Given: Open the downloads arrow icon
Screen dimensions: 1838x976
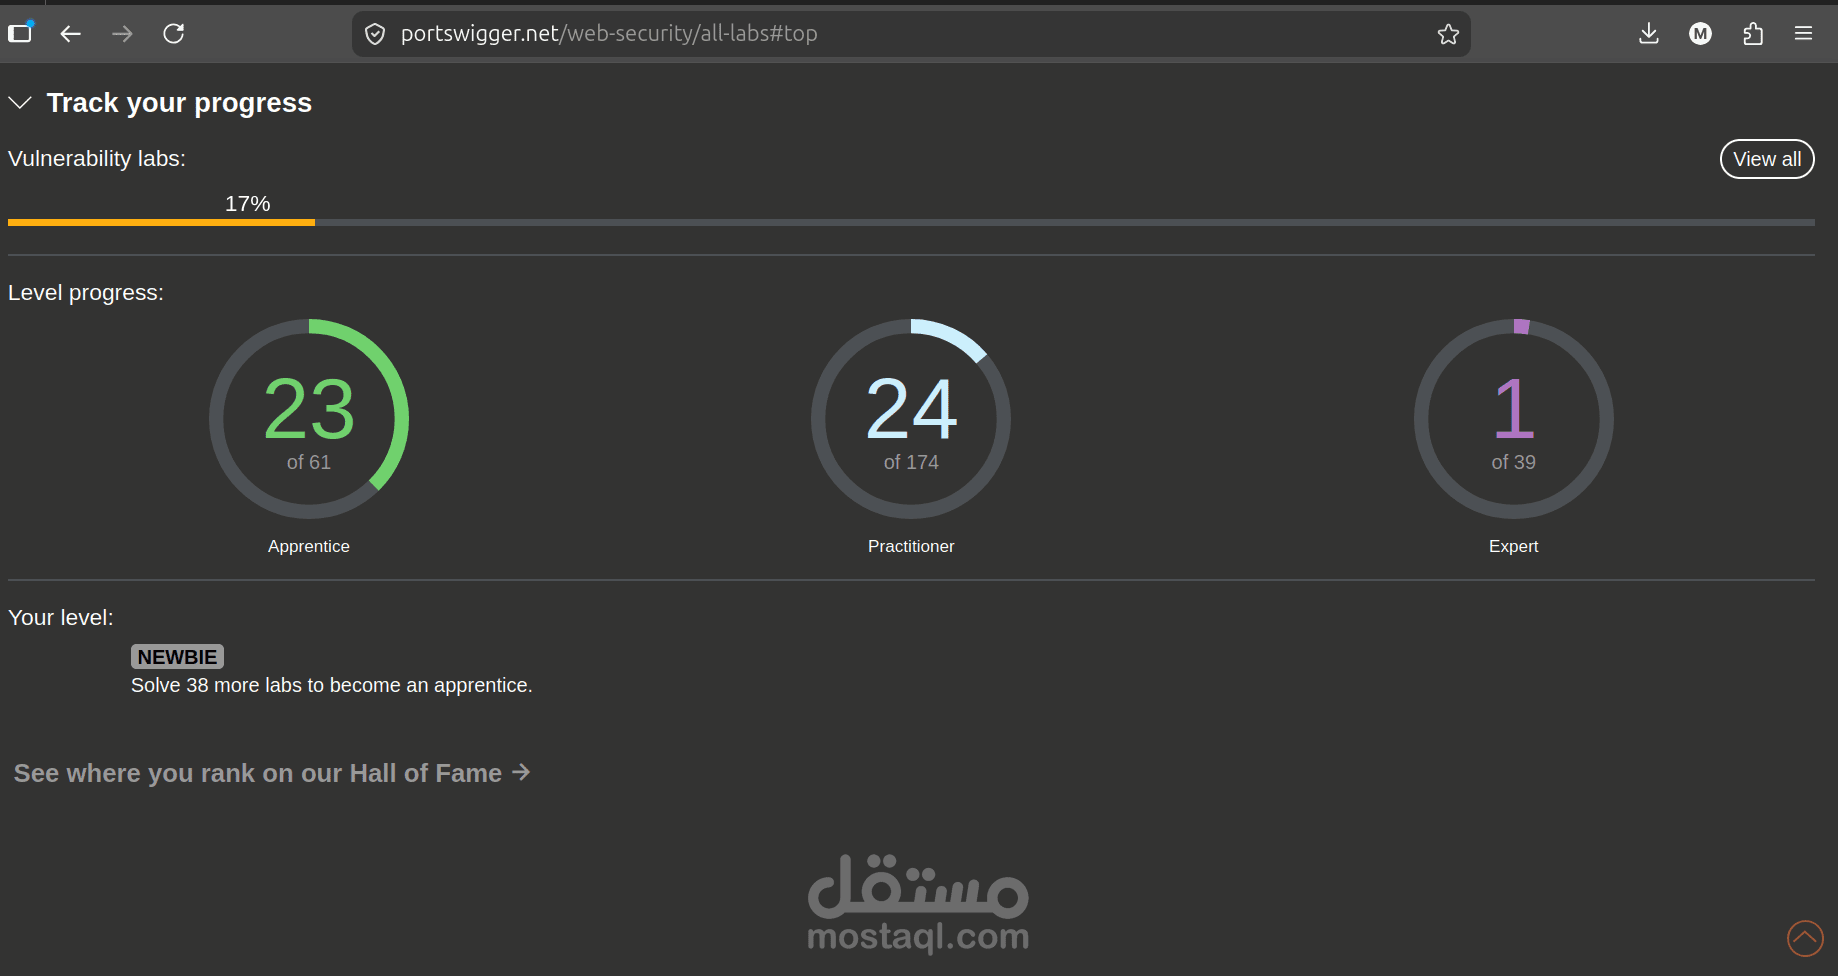Looking at the screenshot, I should tap(1649, 34).
